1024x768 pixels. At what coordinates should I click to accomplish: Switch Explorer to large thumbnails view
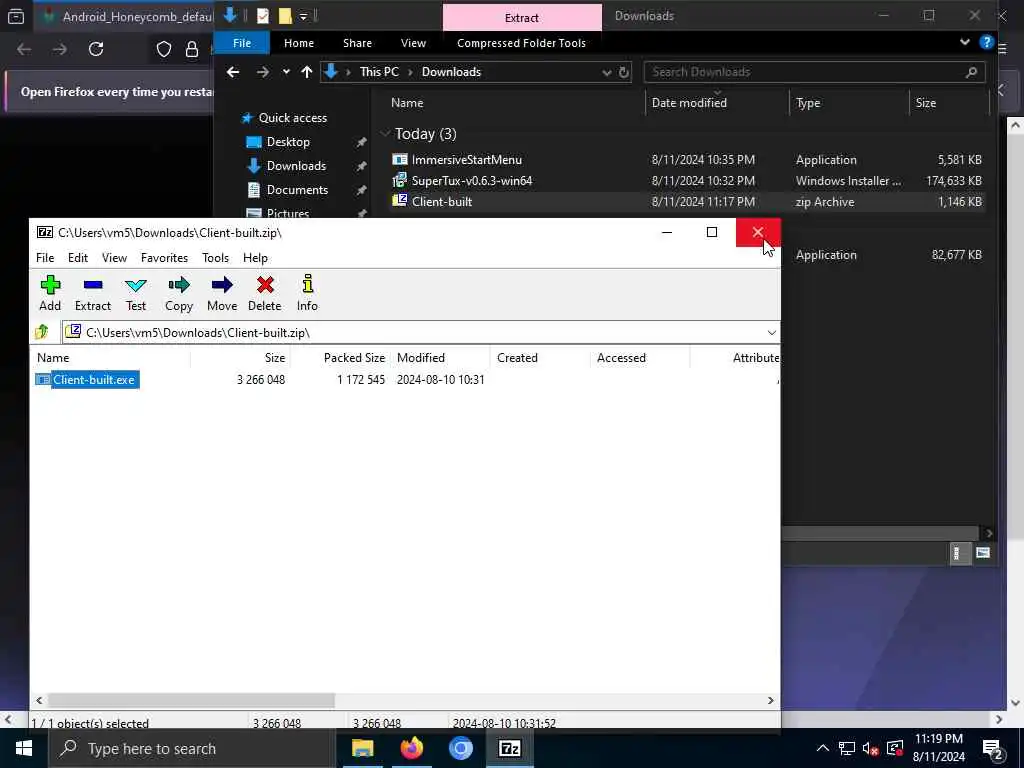982,553
